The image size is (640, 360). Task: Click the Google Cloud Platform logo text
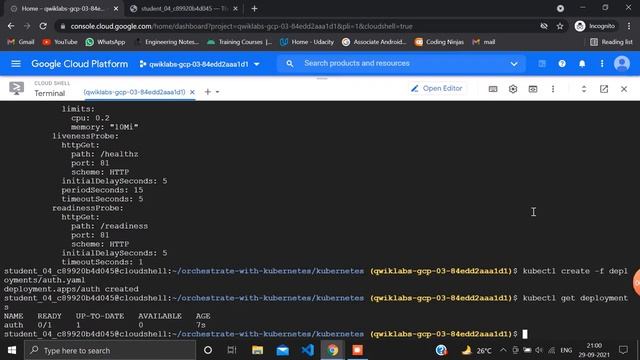click(x=80, y=64)
